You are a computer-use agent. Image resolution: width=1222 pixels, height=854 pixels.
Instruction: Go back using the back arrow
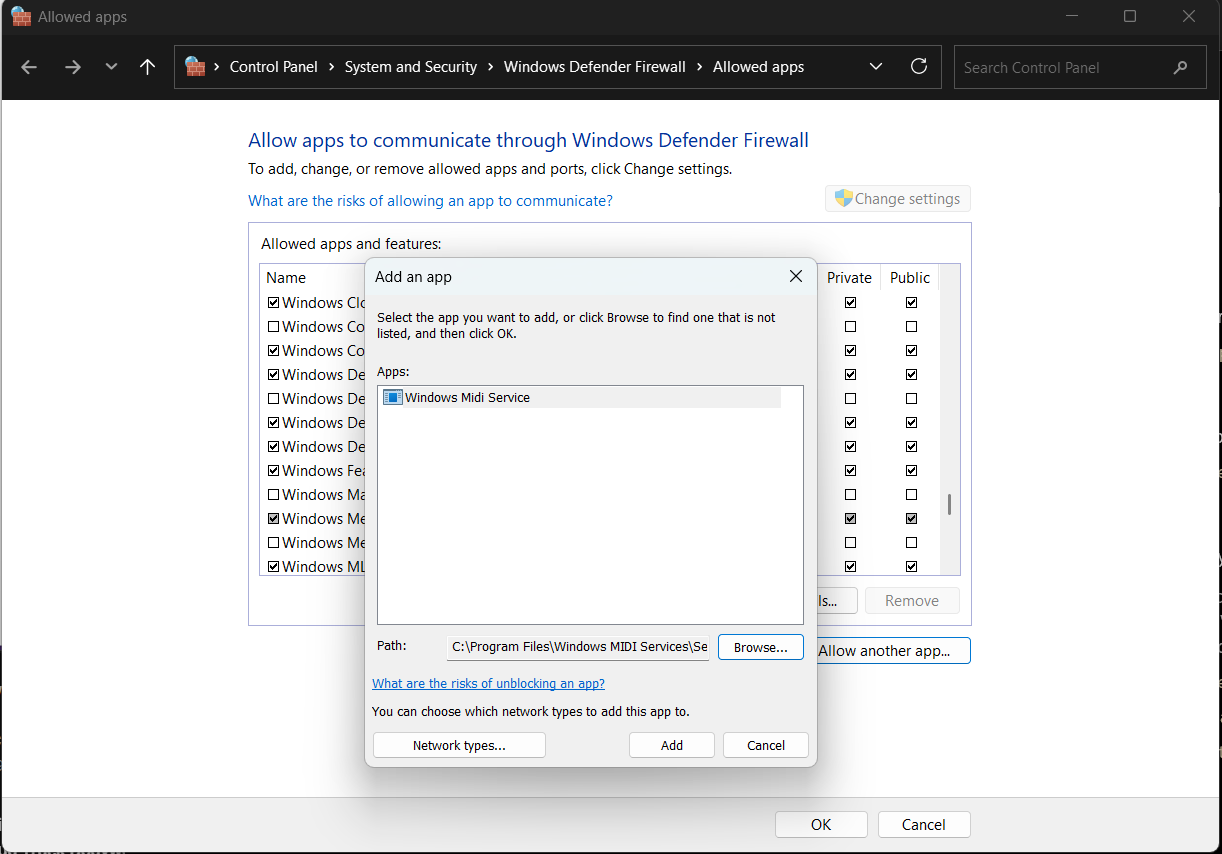coord(29,67)
